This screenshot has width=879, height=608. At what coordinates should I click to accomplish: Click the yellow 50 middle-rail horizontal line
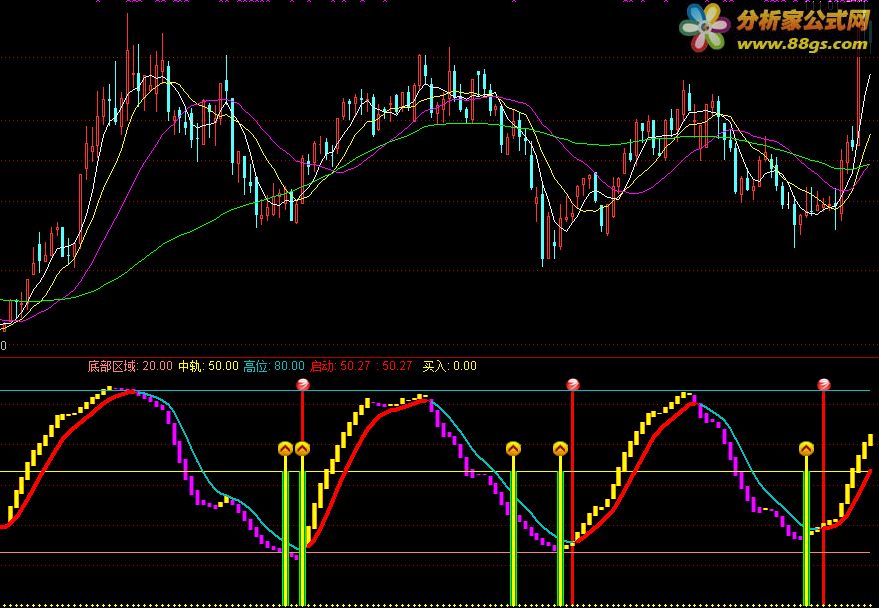coord(435,471)
